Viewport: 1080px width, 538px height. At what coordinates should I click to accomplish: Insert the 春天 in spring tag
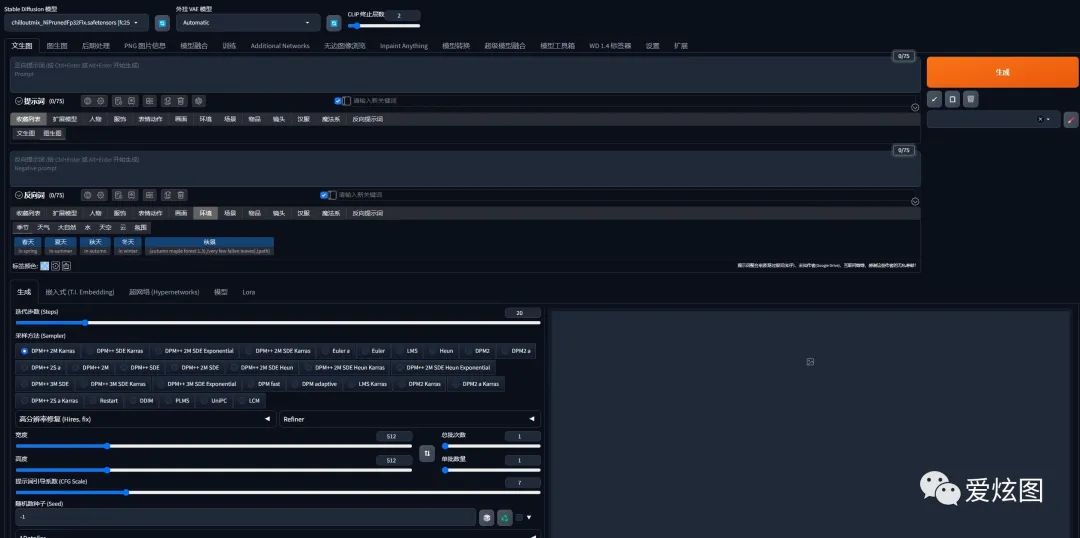click(28, 246)
